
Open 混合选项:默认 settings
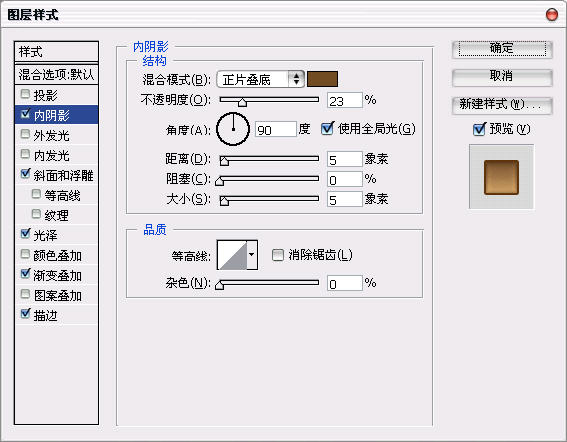click(56, 75)
